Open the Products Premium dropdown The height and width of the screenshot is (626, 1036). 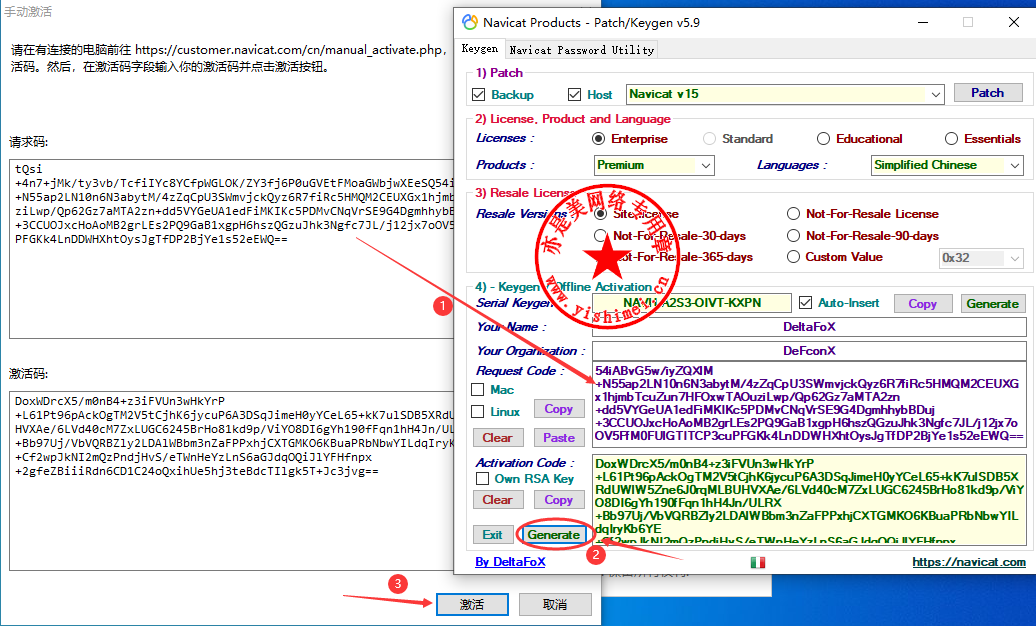tap(654, 165)
